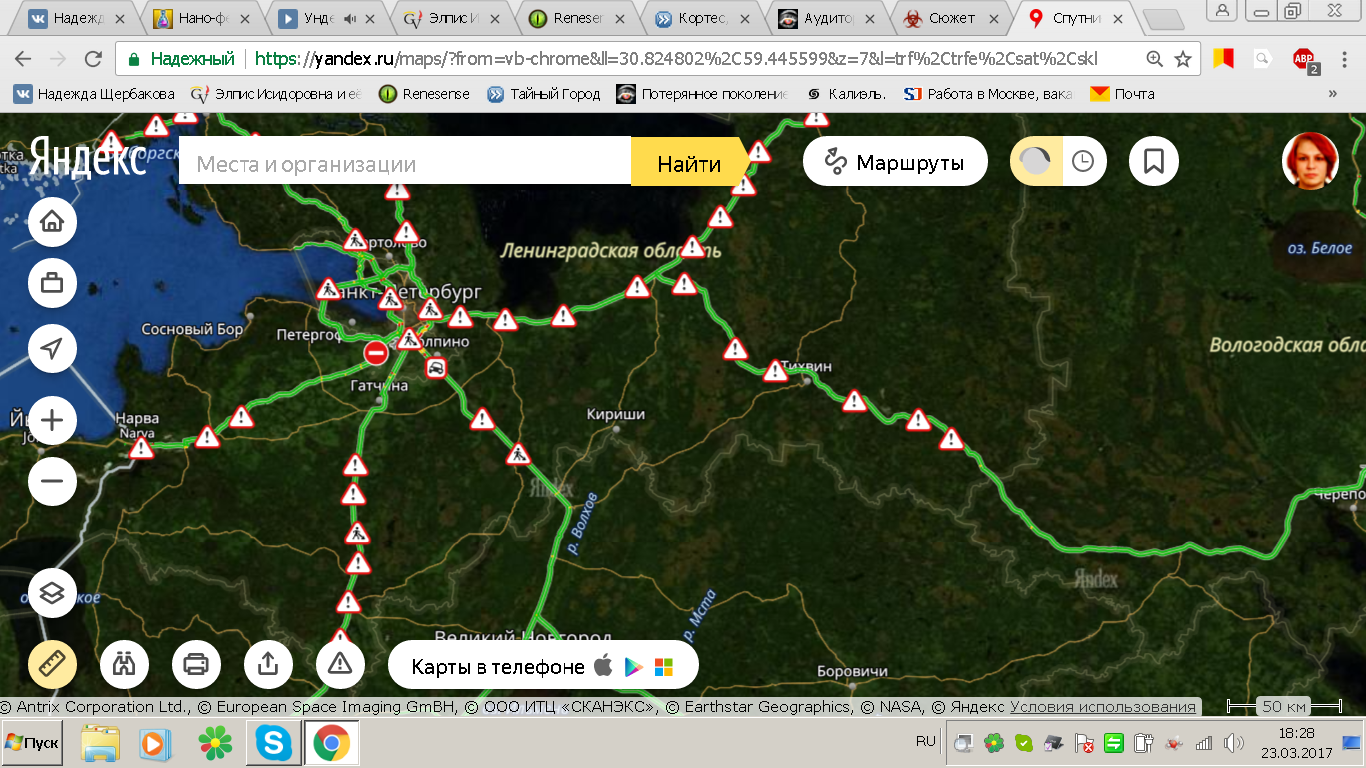Viewport: 1366px width, 768px height.
Task: Zoom in the map with plus button
Action: pos(52,420)
